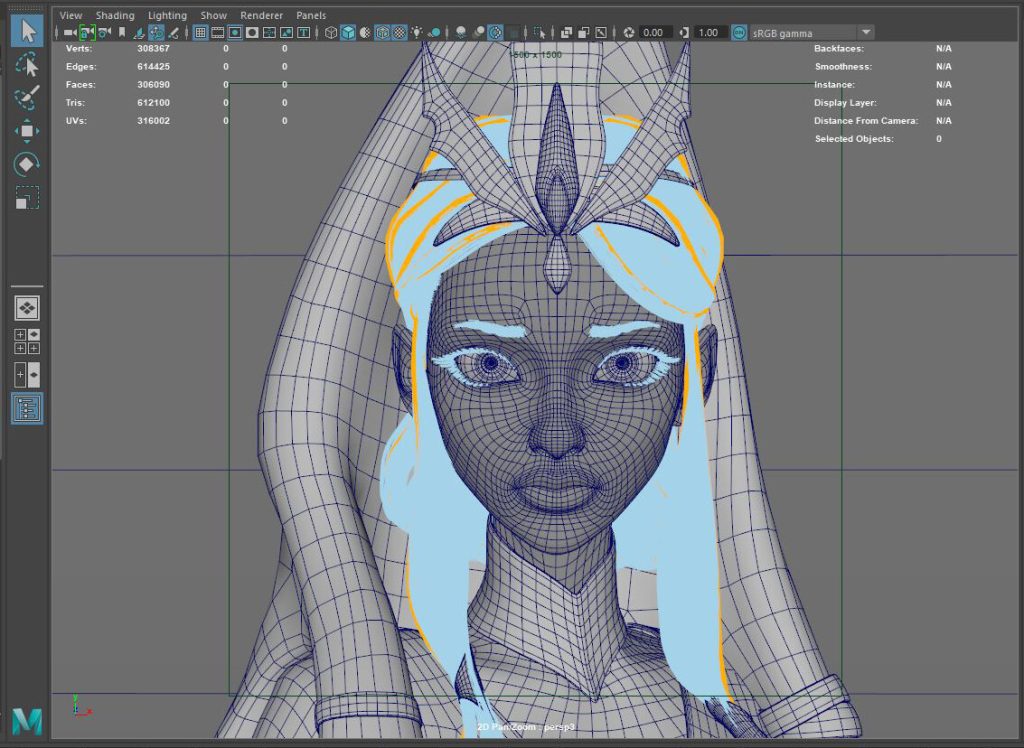Viewport: 1024px width, 748px height.
Task: Switch to single perspective pane layout
Action: coord(27,308)
